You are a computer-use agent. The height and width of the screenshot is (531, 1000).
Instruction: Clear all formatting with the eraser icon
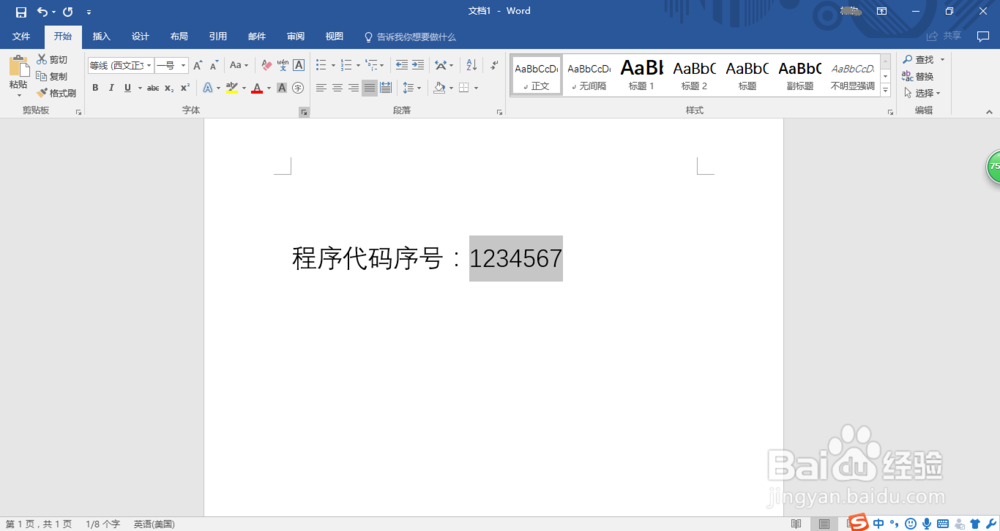(267, 65)
